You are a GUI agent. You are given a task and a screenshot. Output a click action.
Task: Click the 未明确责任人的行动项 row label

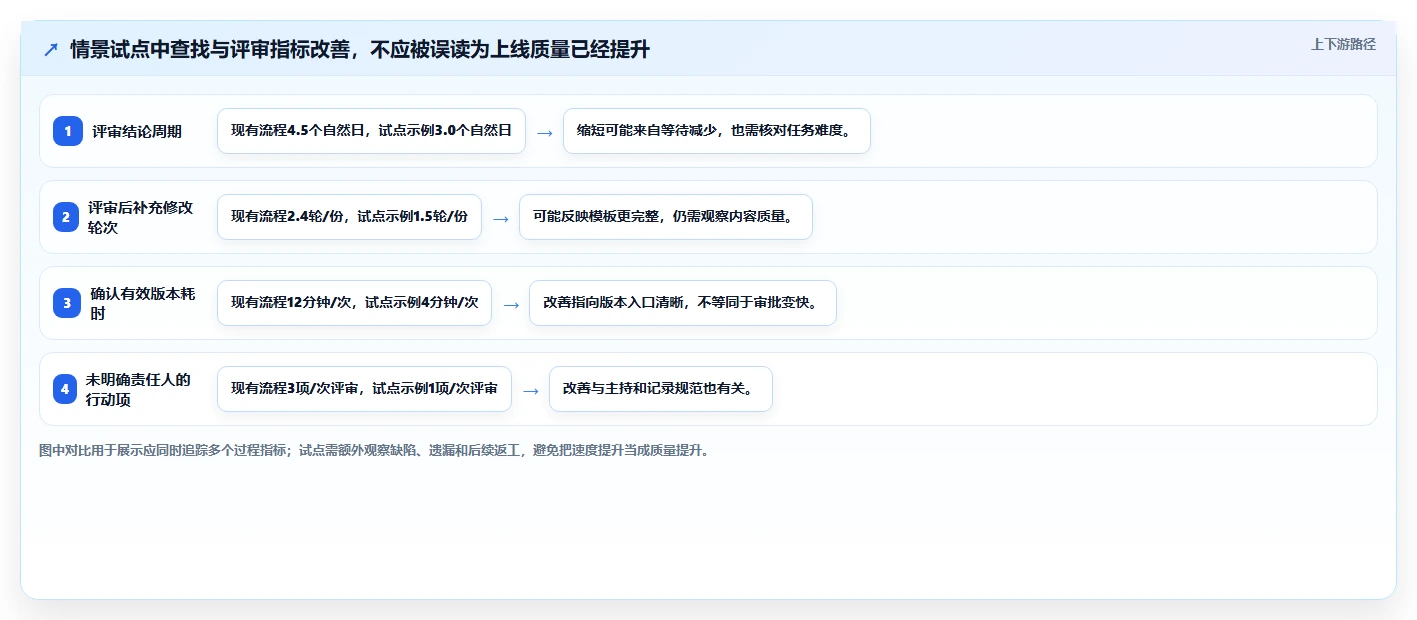(138, 389)
